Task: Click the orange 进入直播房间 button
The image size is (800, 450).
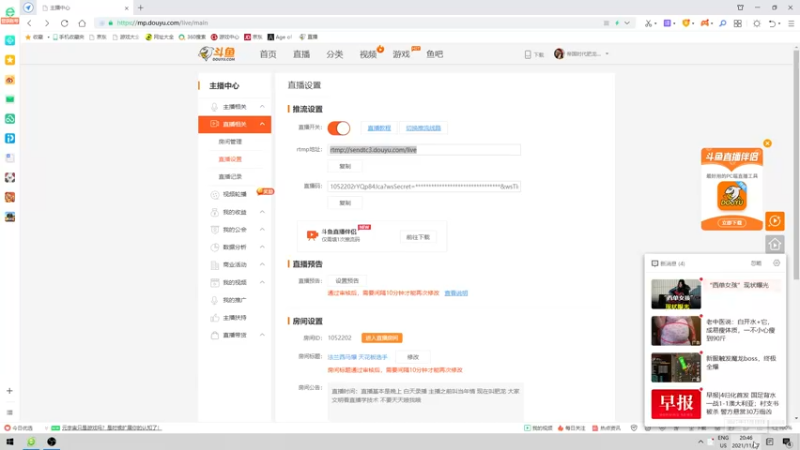Action: (x=382, y=338)
